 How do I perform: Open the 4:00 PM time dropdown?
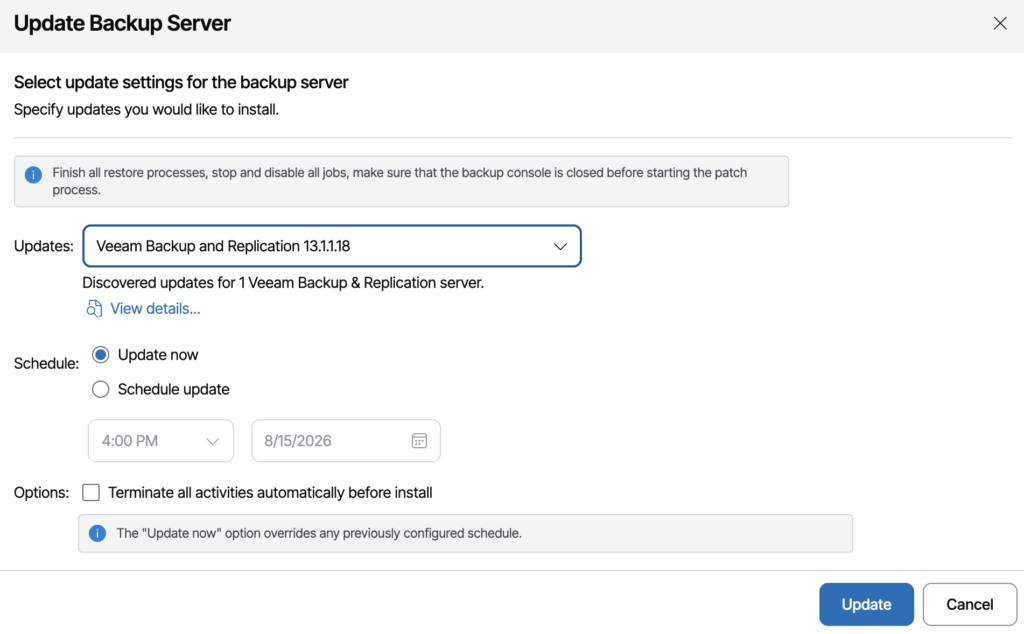pyautogui.click(x=161, y=441)
